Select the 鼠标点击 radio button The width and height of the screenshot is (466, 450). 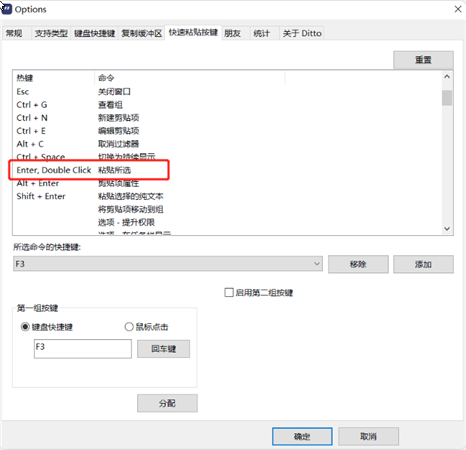[129, 327]
